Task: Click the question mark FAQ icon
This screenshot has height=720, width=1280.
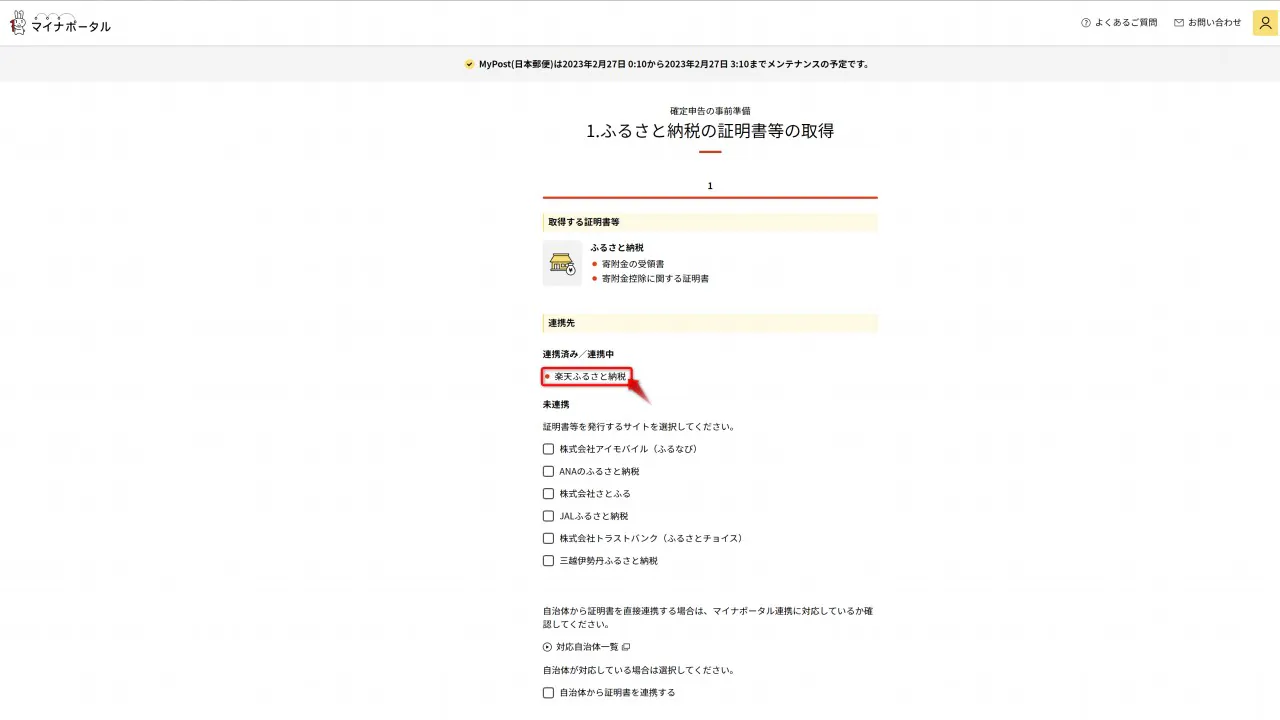Action: point(1086,23)
